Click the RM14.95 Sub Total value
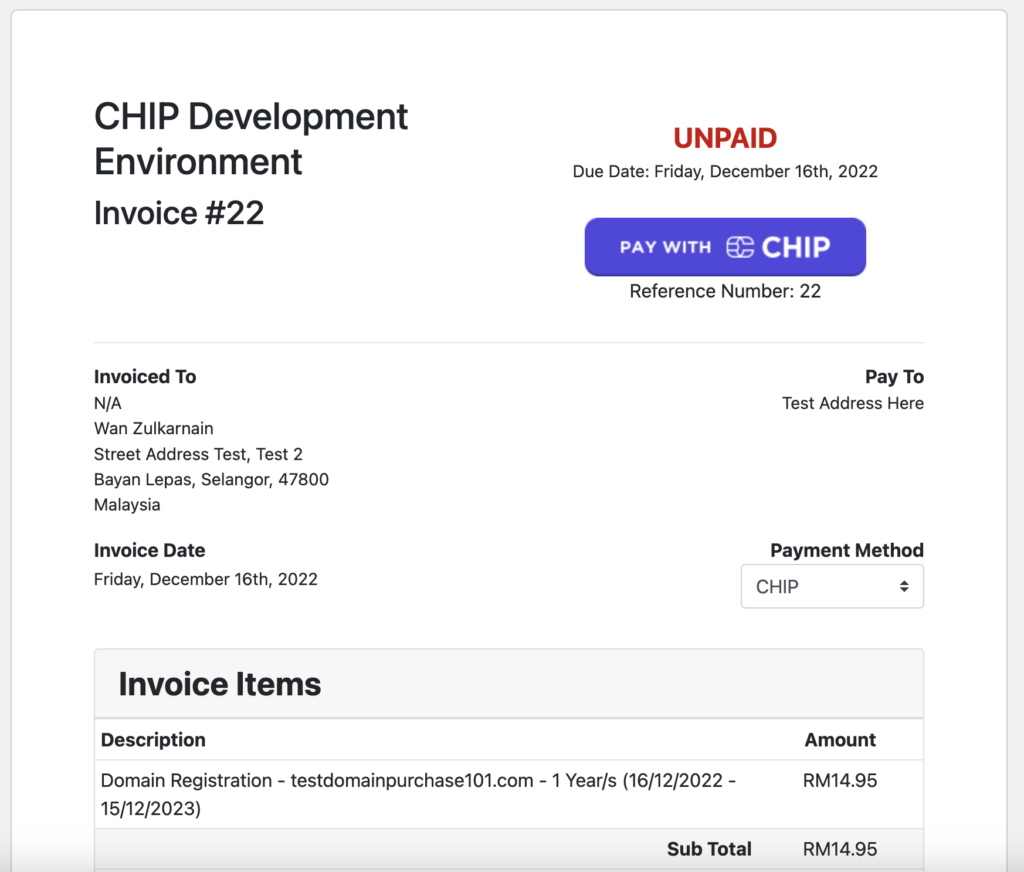Viewport: 1024px width, 872px height. click(840, 849)
